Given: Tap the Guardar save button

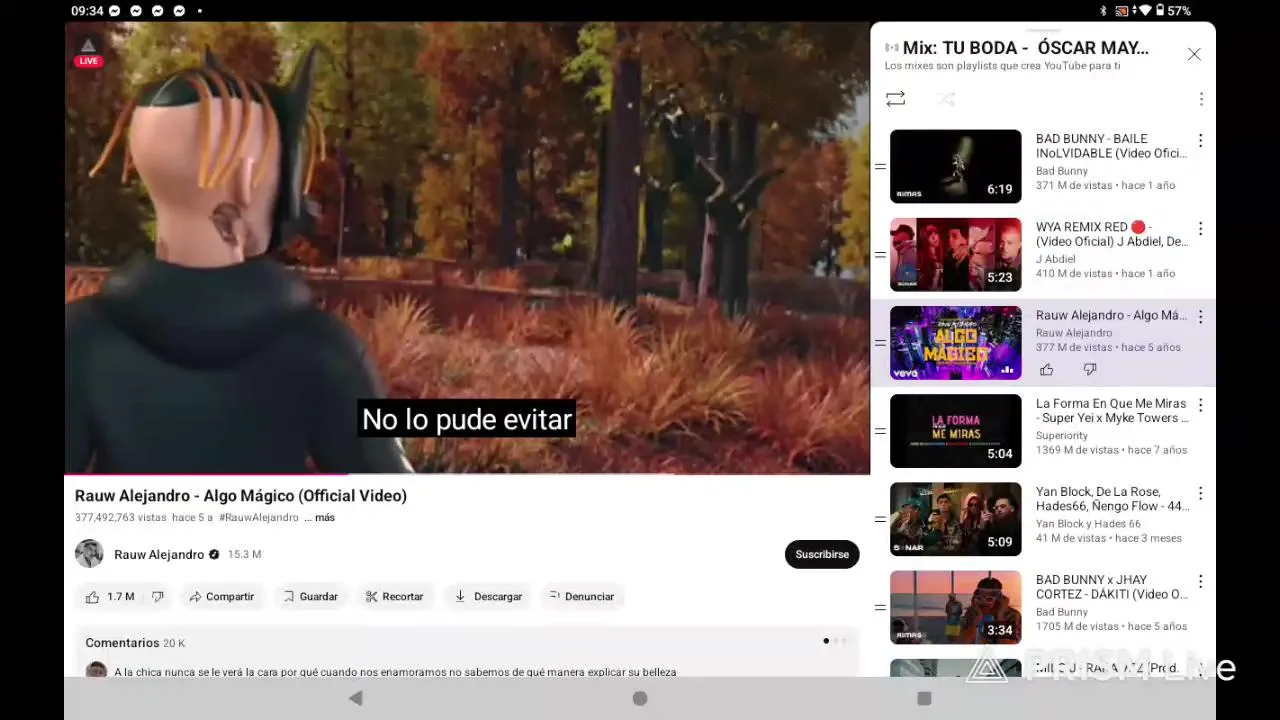Looking at the screenshot, I should click(x=310, y=597).
